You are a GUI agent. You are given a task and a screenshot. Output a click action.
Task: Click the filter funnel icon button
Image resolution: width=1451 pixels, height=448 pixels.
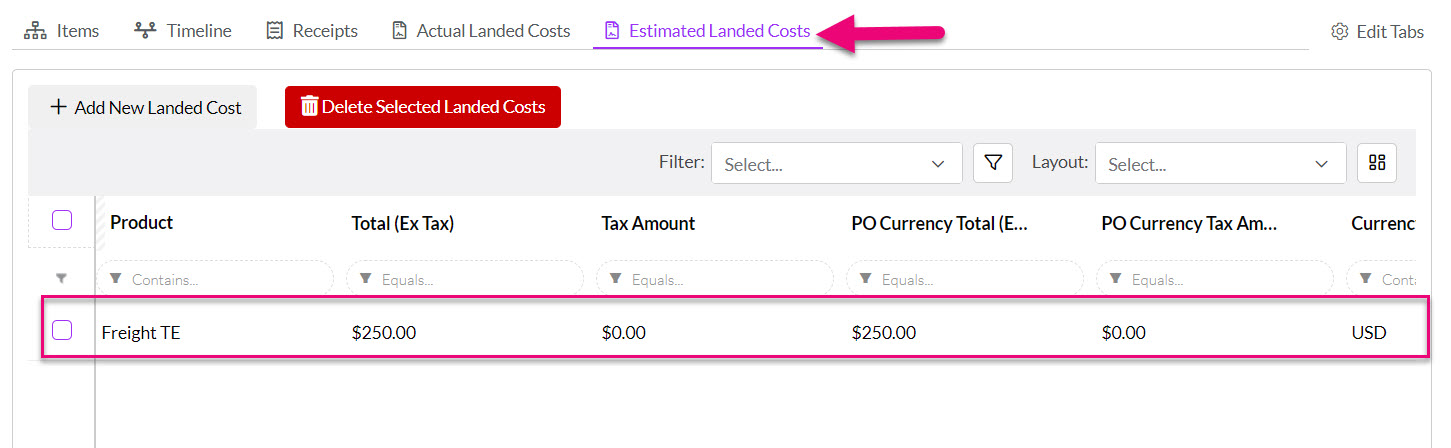point(992,163)
